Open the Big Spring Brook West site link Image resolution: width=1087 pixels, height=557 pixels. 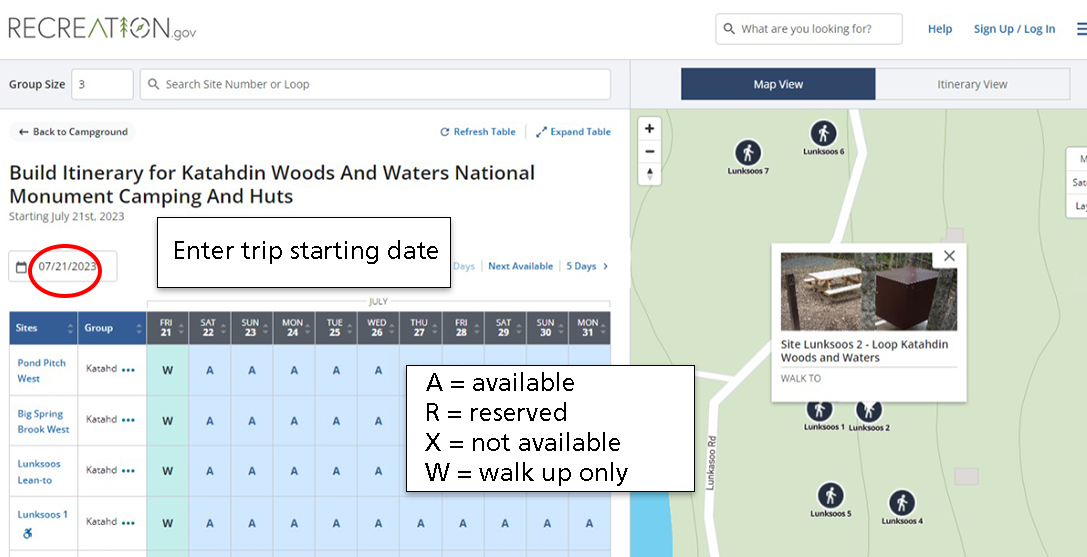tap(43, 421)
